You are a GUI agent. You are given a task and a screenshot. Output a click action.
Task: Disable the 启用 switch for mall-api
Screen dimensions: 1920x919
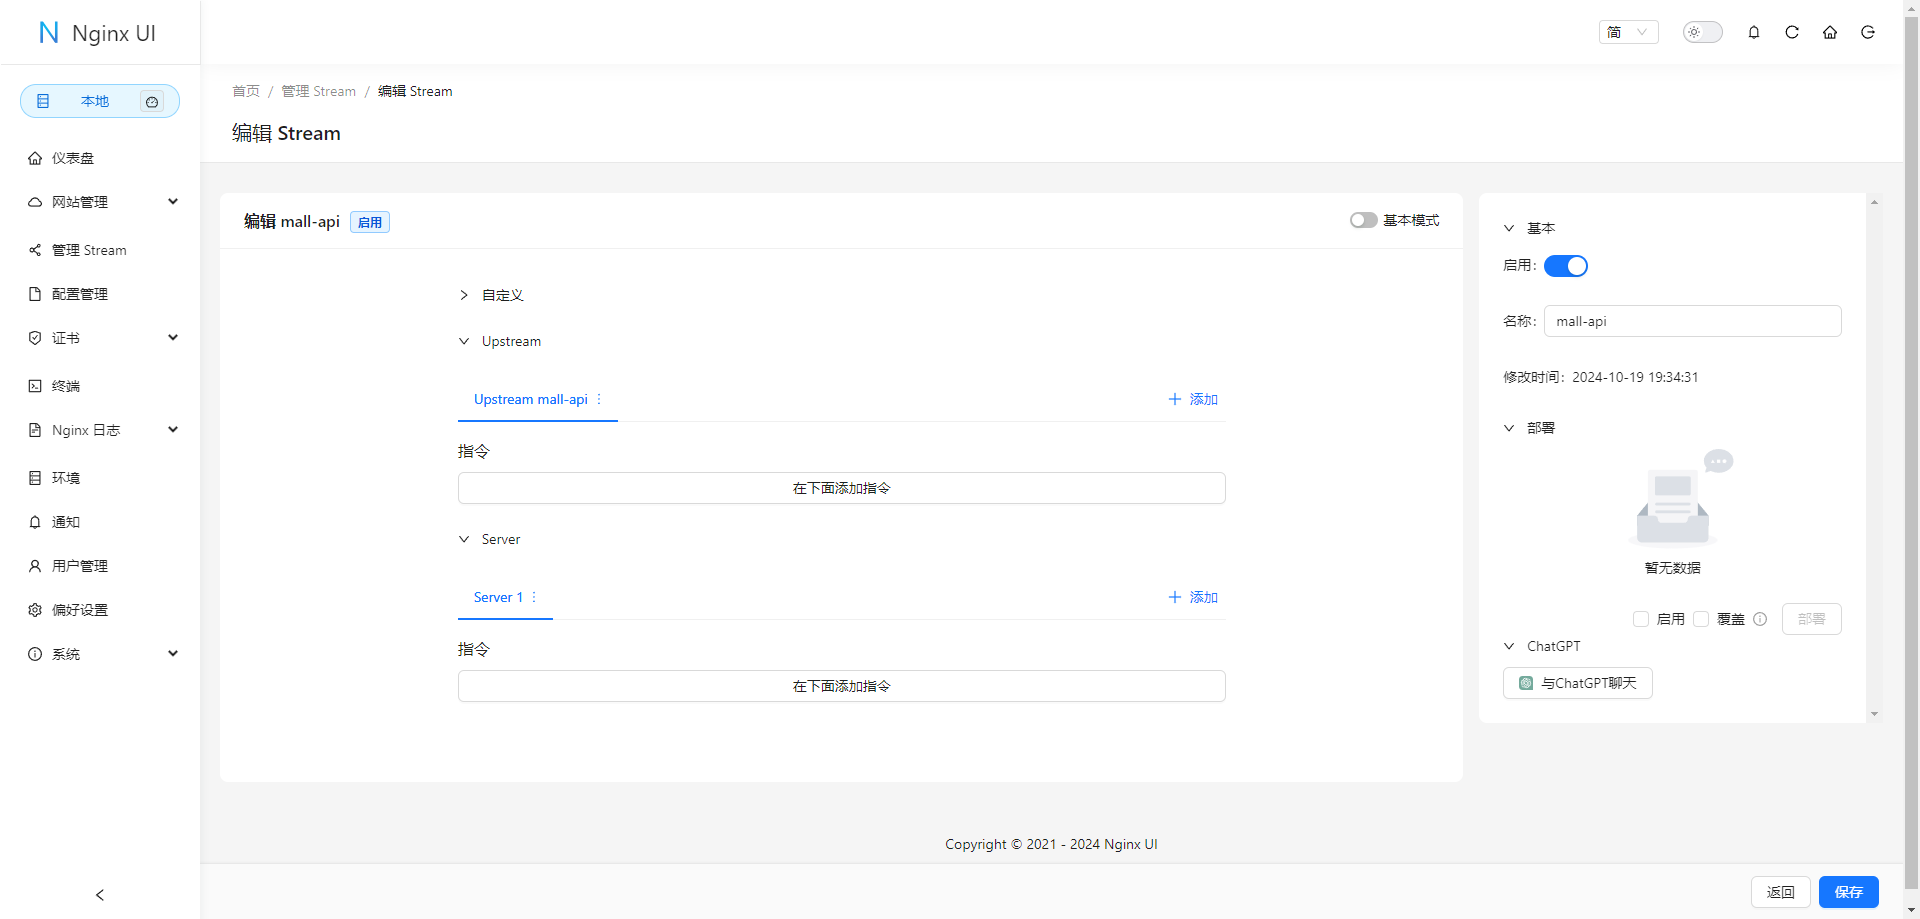[1565, 266]
